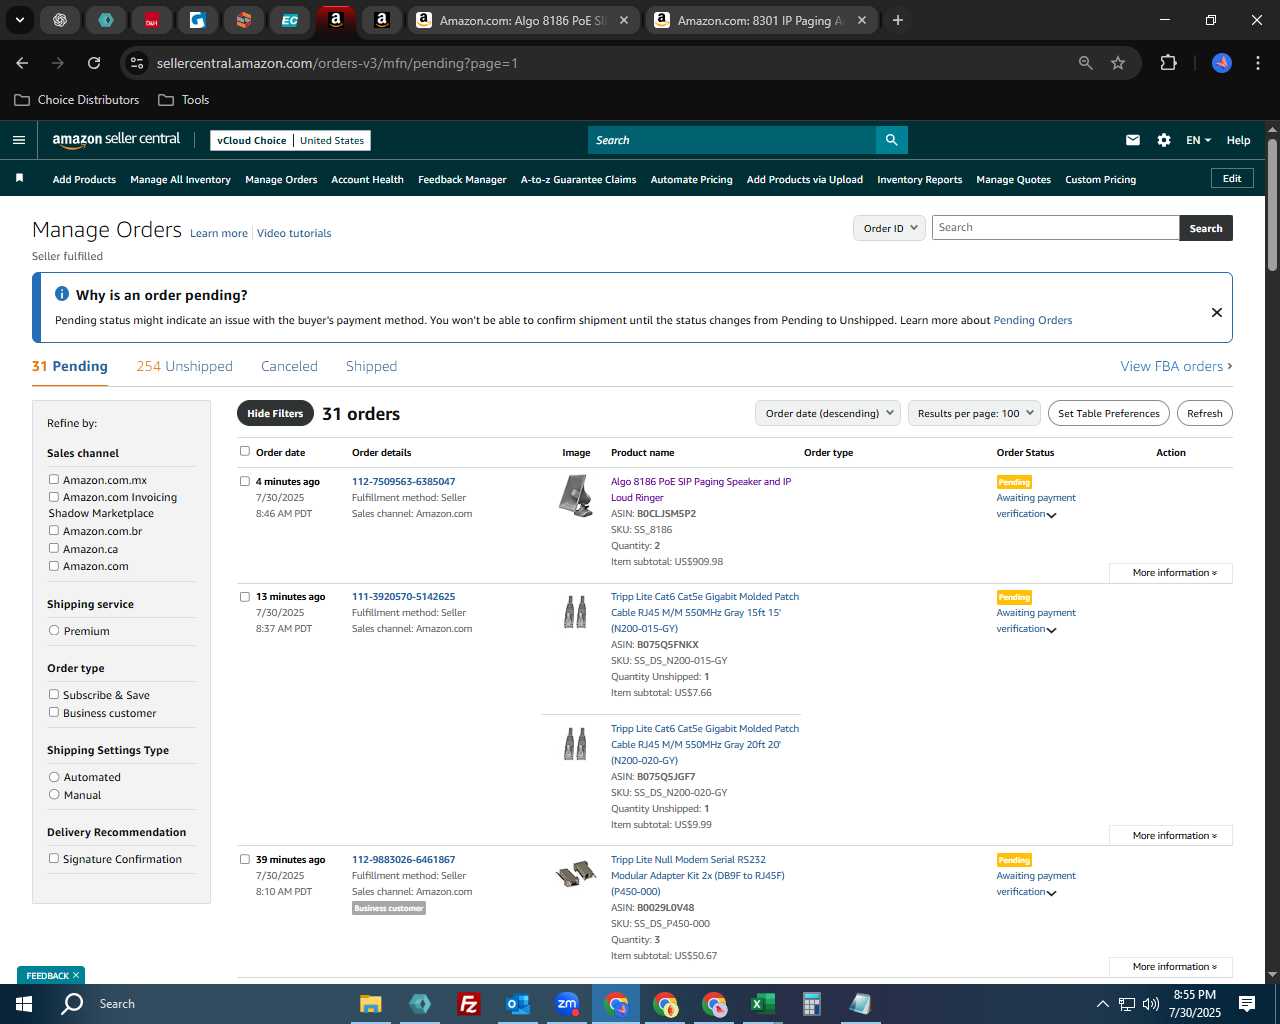Open the browser extensions puzzle icon
The image size is (1280, 1024).
point(1168,63)
